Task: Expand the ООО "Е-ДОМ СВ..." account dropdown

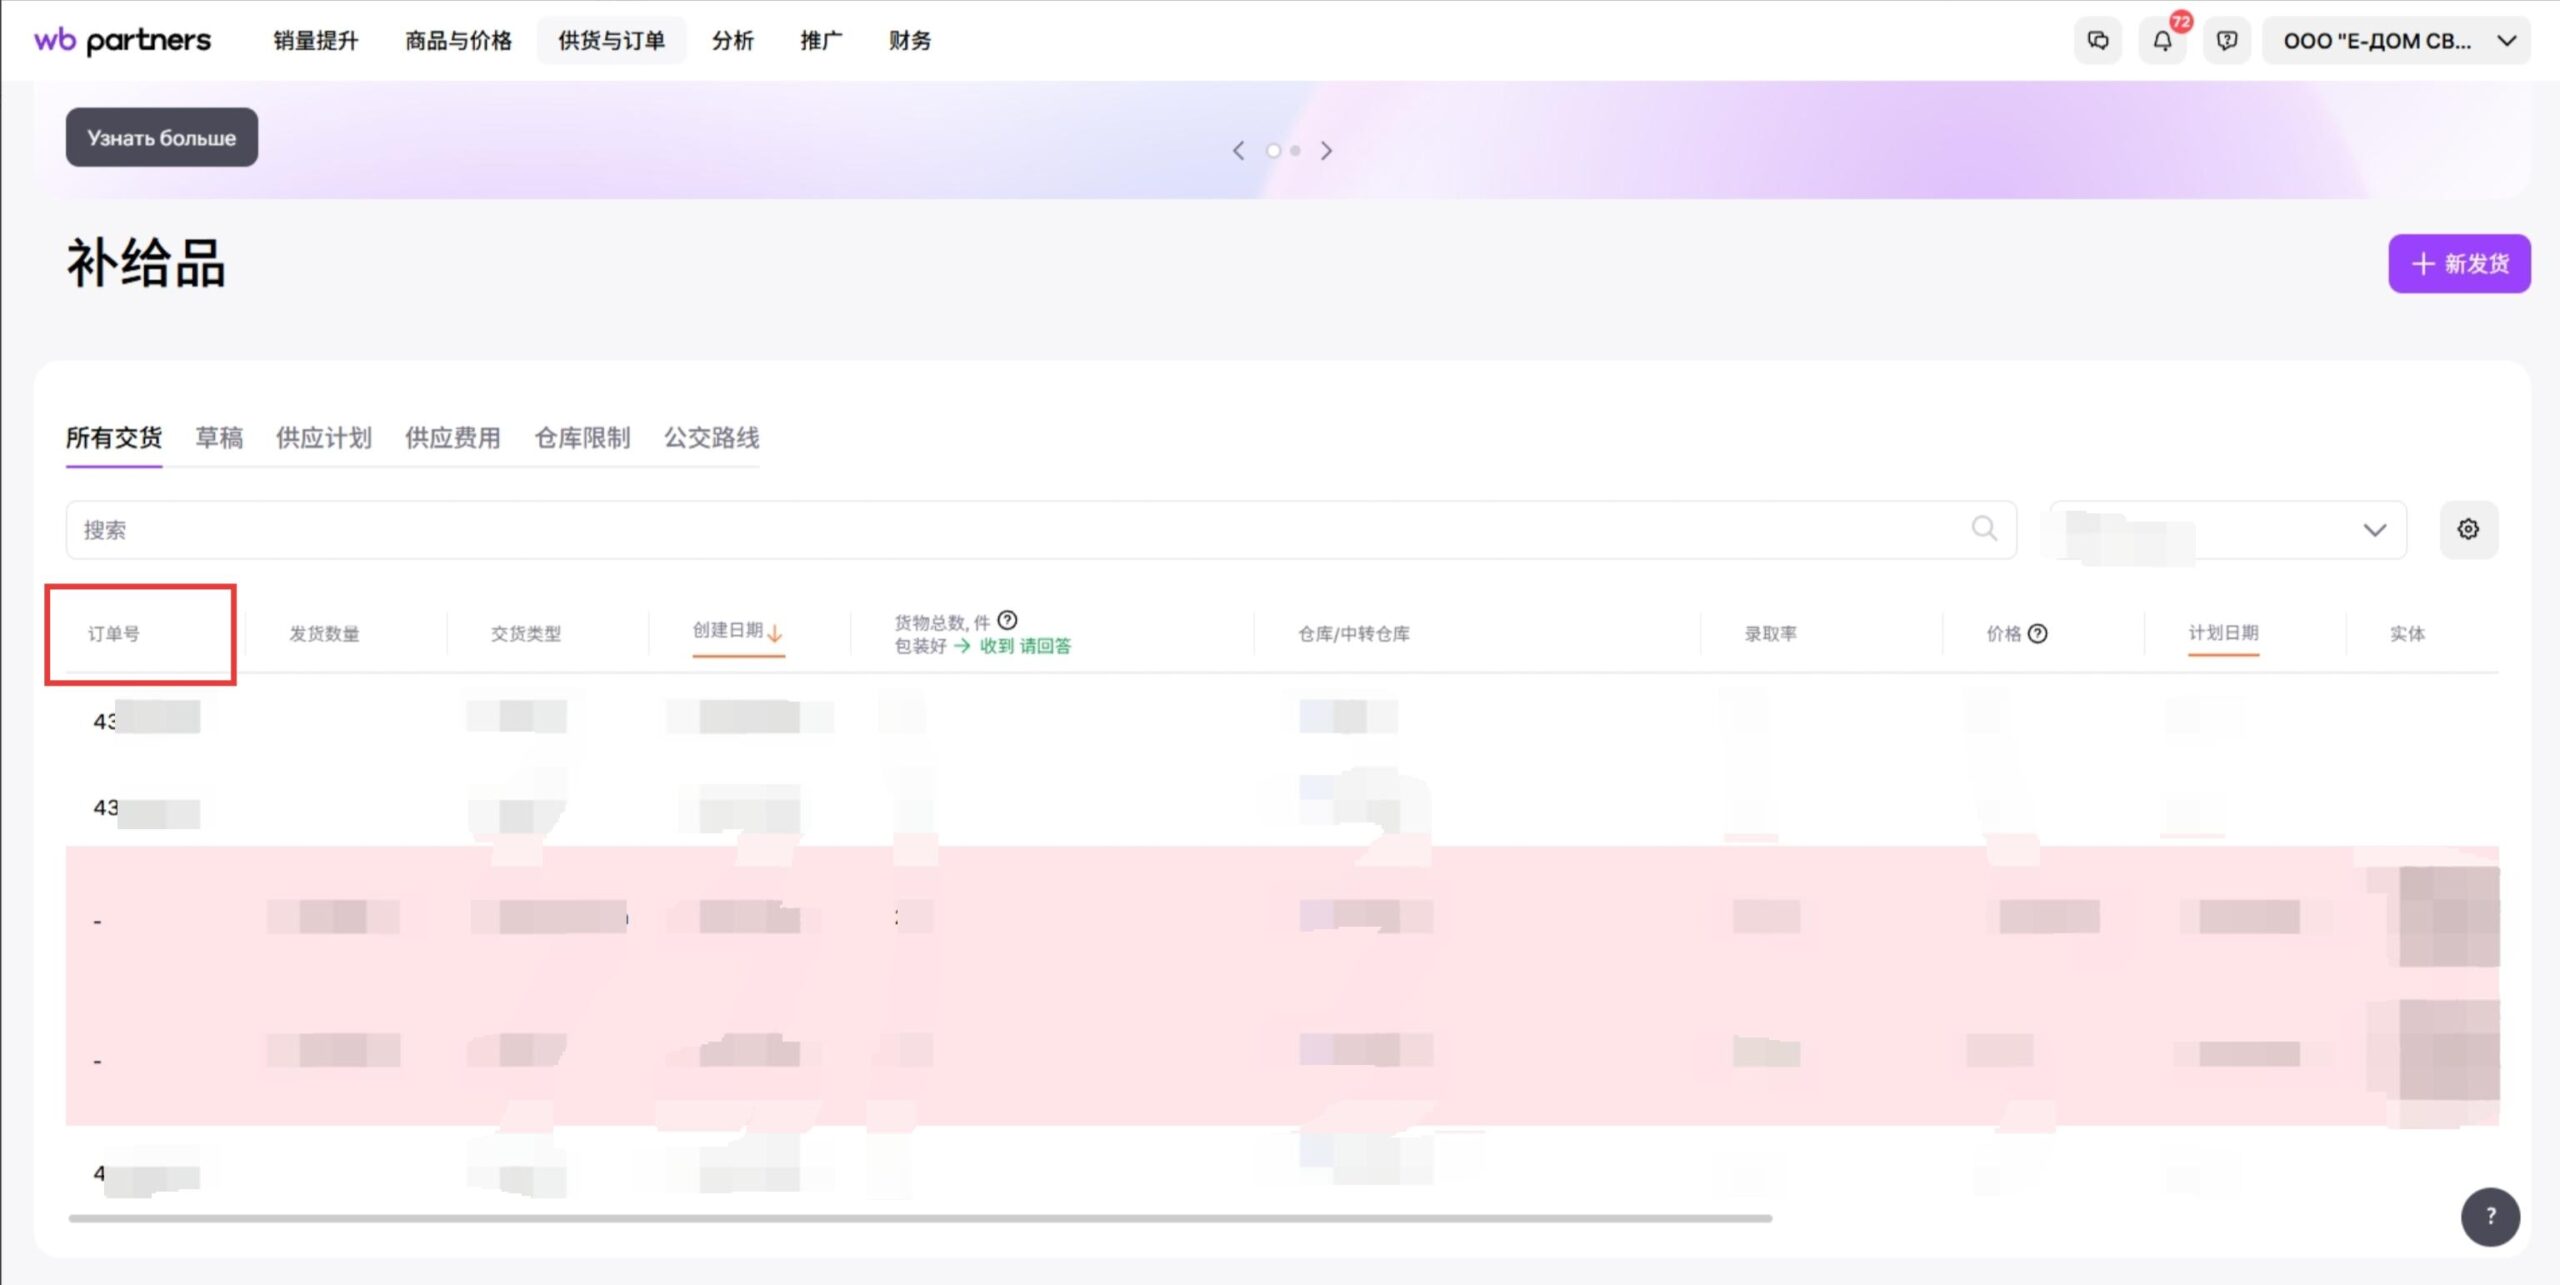Action: coord(2396,41)
